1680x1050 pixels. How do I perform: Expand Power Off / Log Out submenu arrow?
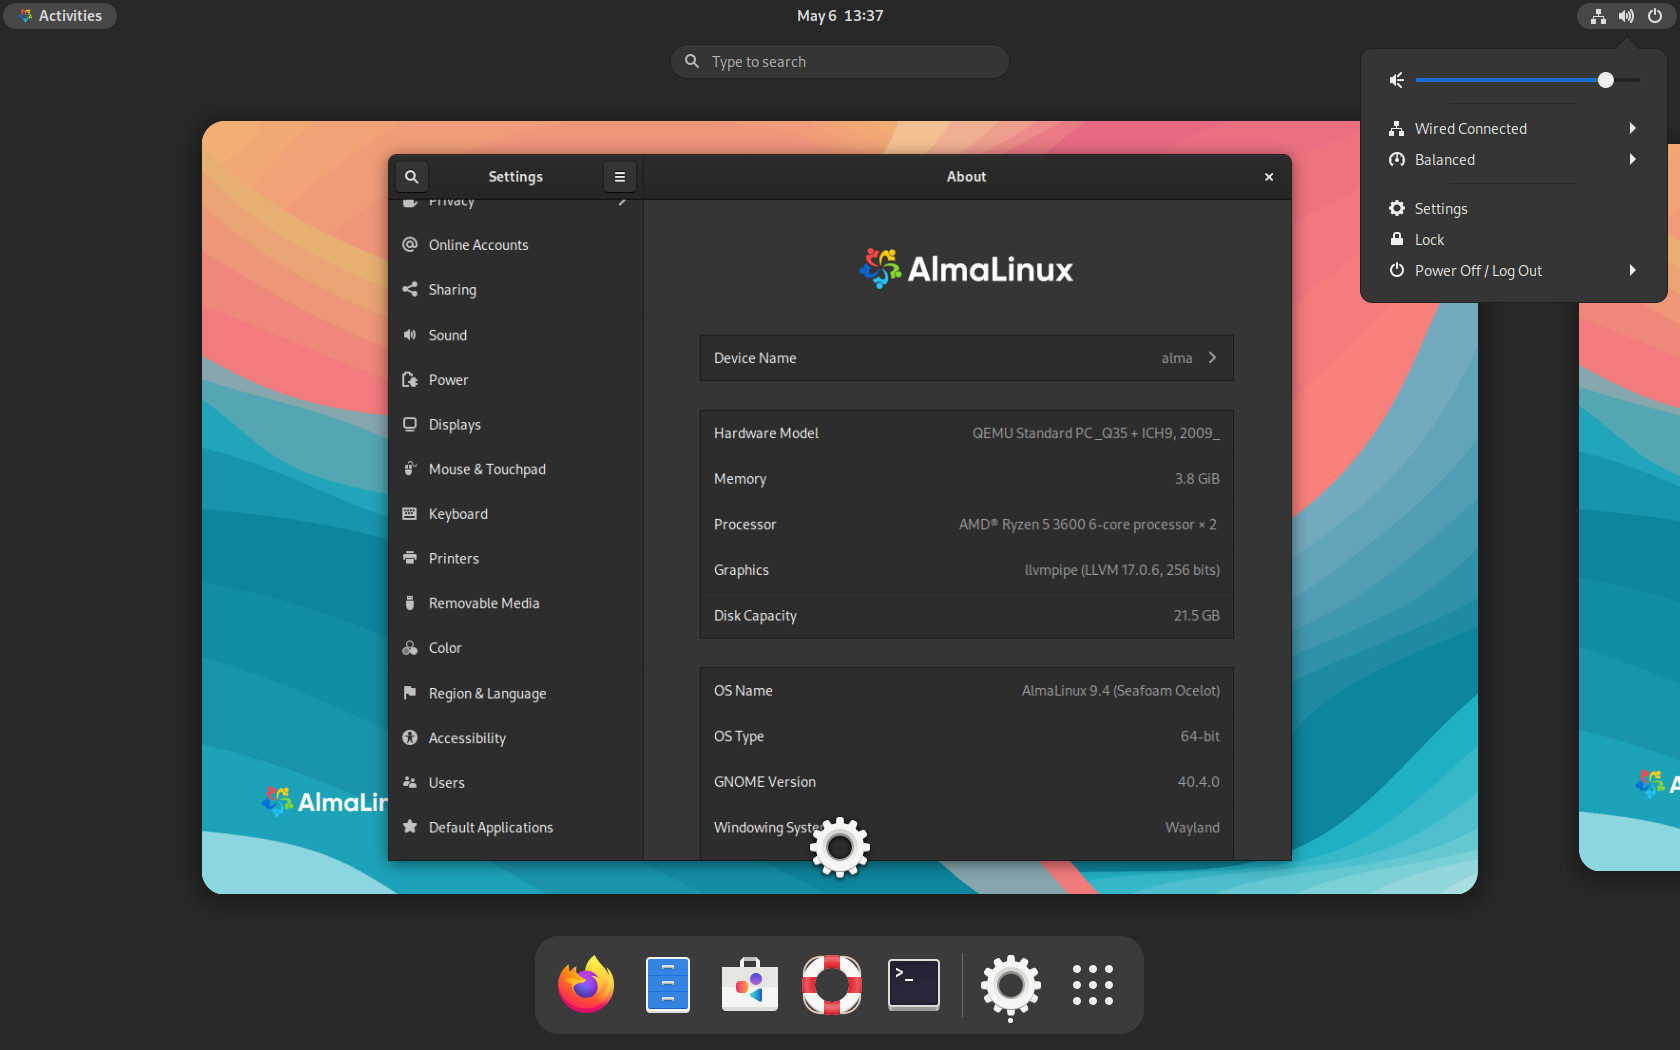tap(1632, 270)
